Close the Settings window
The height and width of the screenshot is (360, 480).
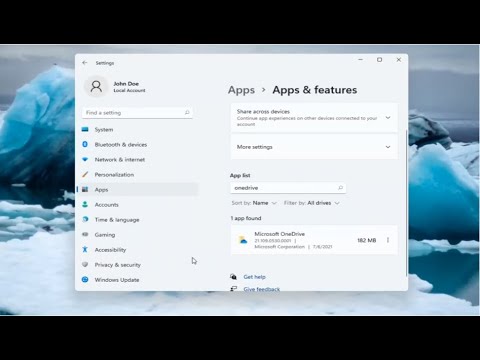pyautogui.click(x=399, y=60)
